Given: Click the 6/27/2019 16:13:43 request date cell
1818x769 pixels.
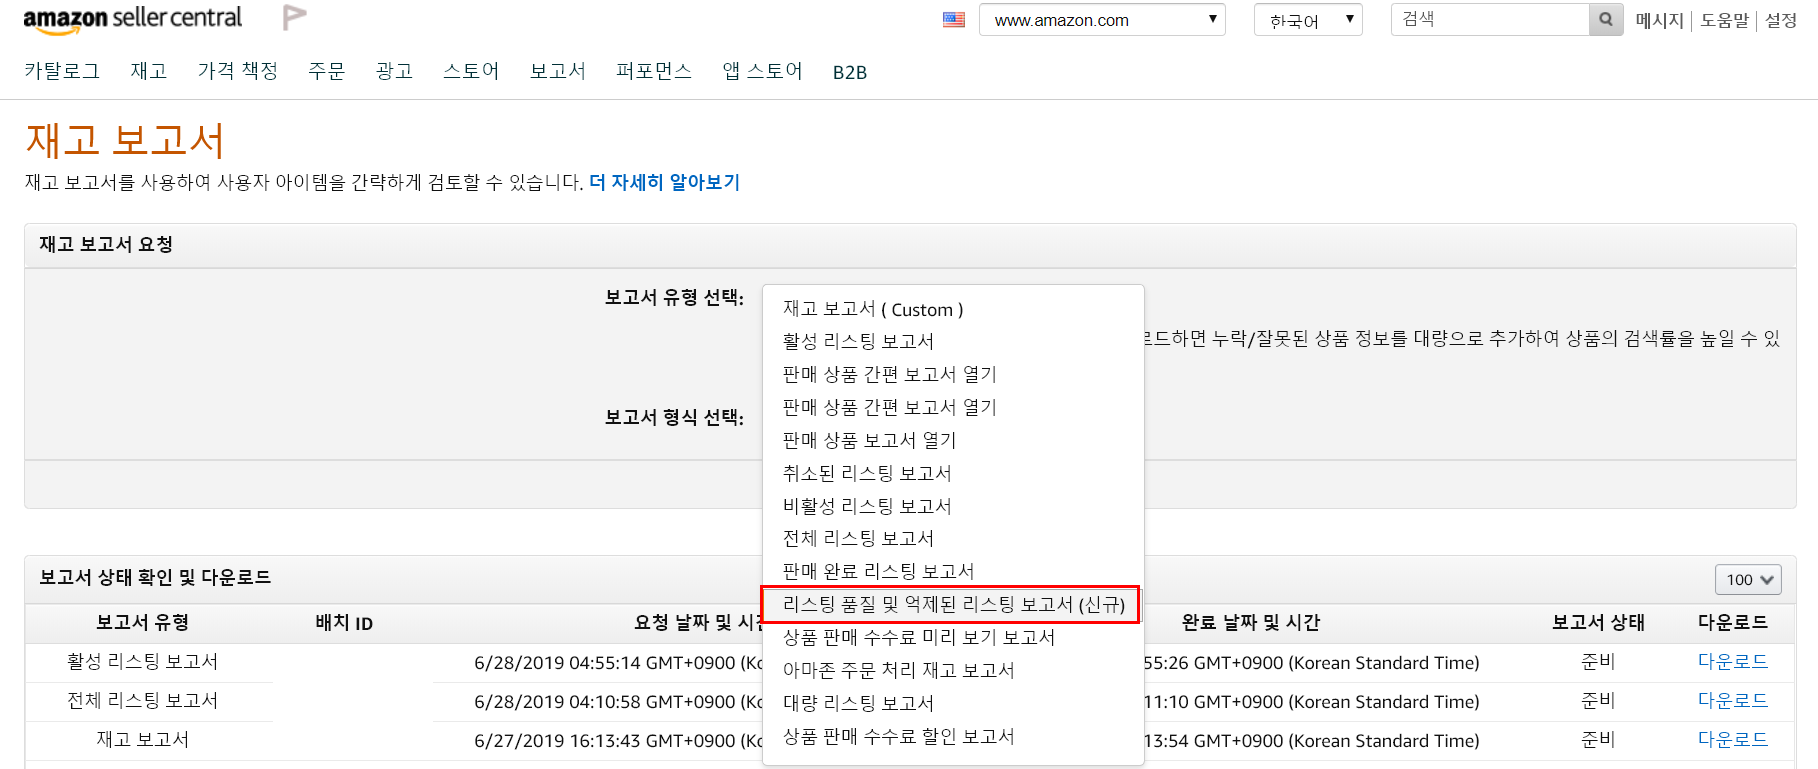Looking at the screenshot, I should tap(618, 740).
